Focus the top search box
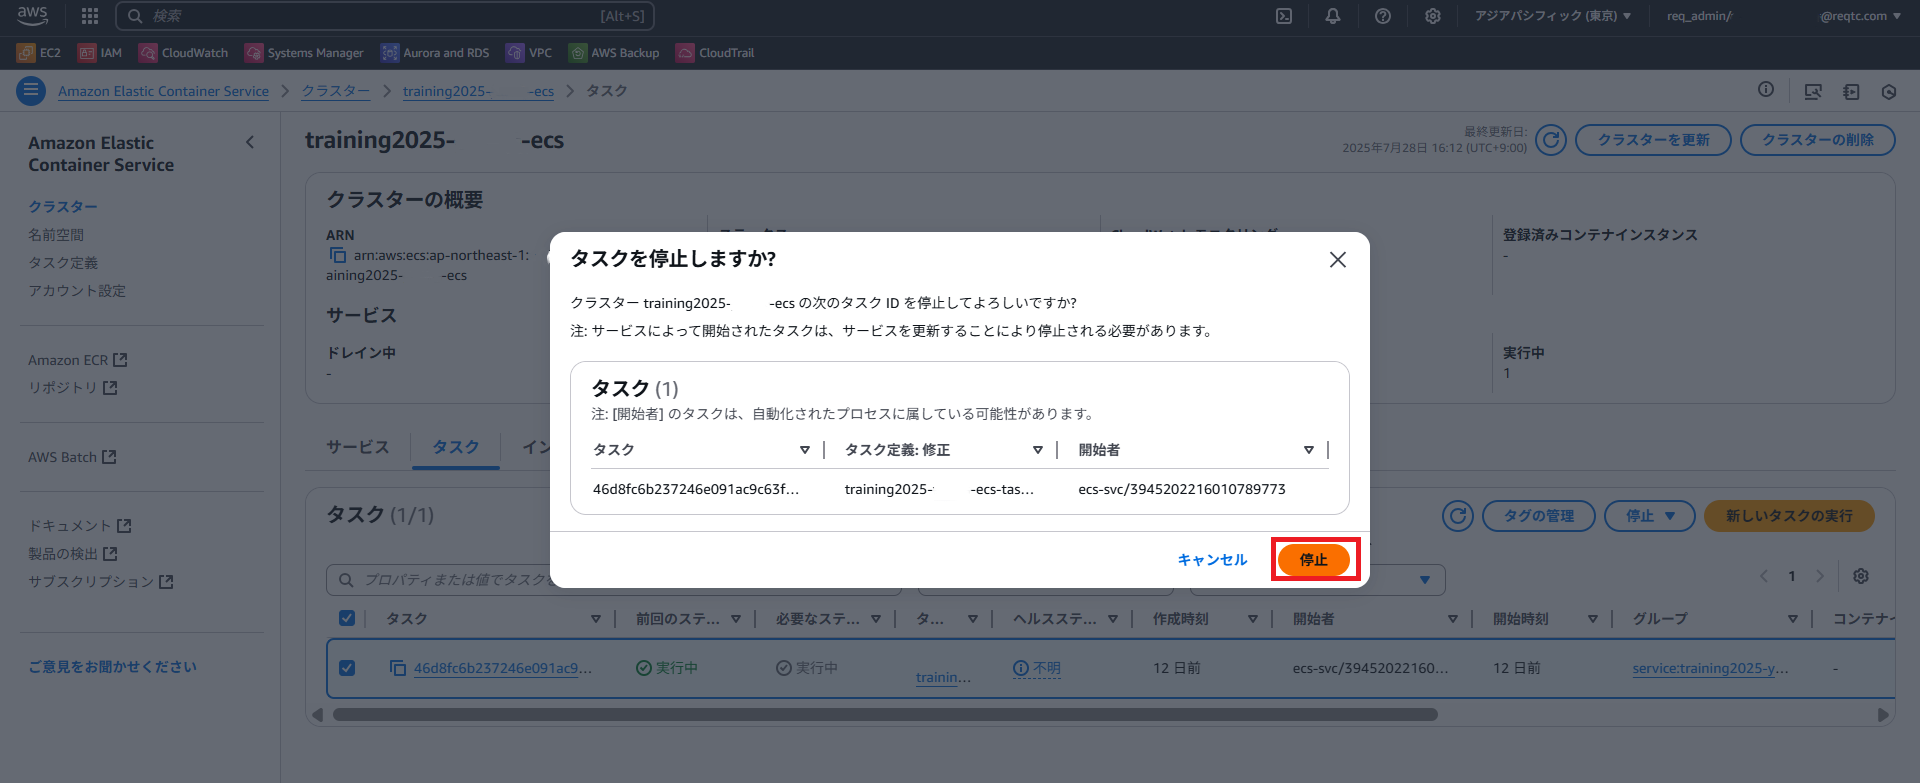Image resolution: width=1920 pixels, height=783 pixels. click(x=385, y=16)
